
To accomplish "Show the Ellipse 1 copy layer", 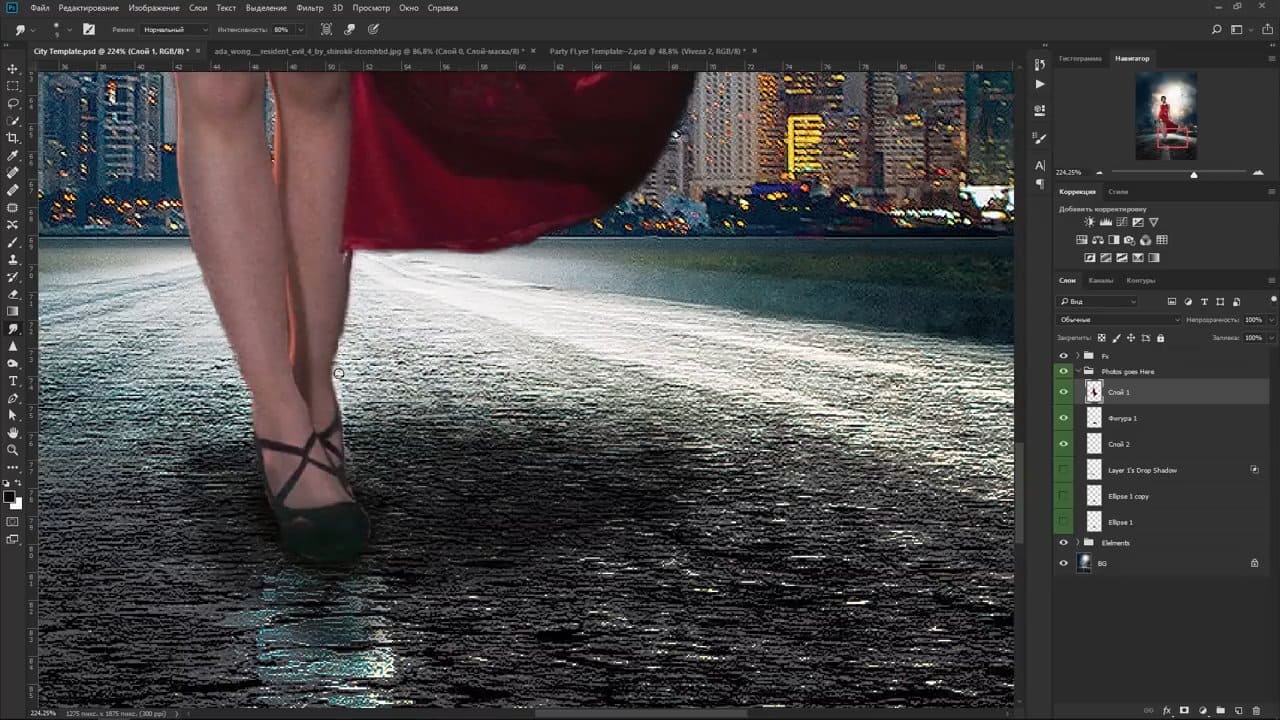I will tap(1064, 496).
